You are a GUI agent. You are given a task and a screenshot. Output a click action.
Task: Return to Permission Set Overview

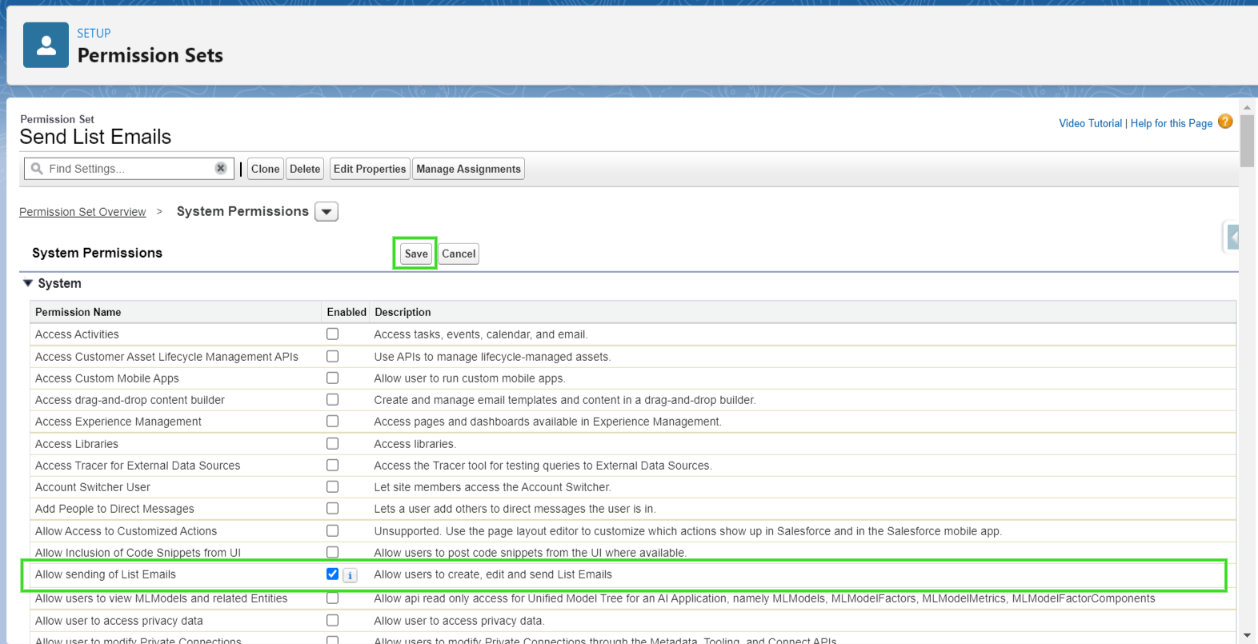click(82, 211)
